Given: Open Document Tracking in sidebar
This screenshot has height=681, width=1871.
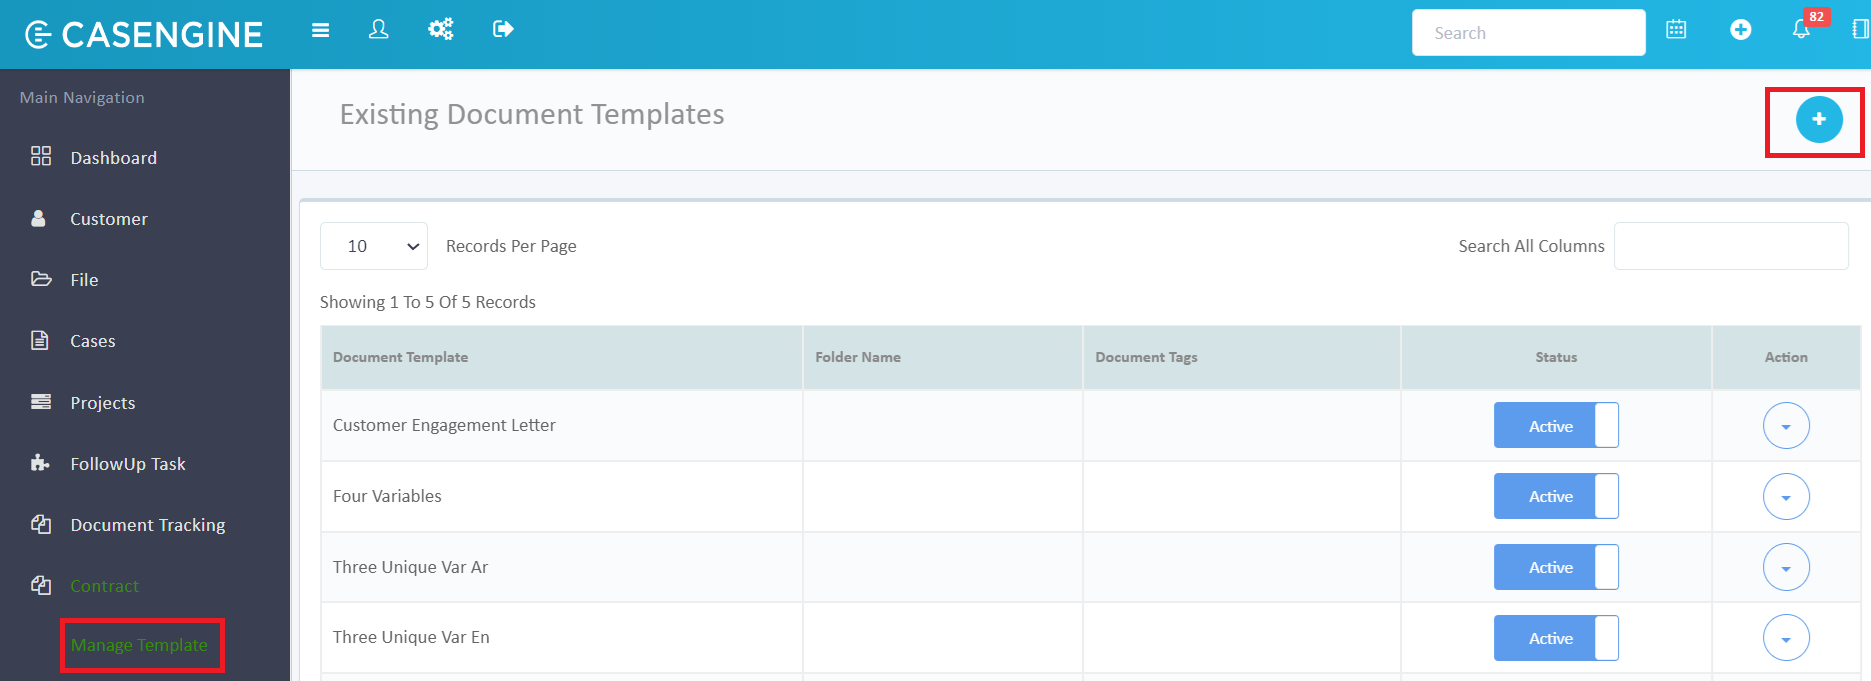Looking at the screenshot, I should click(x=148, y=525).
